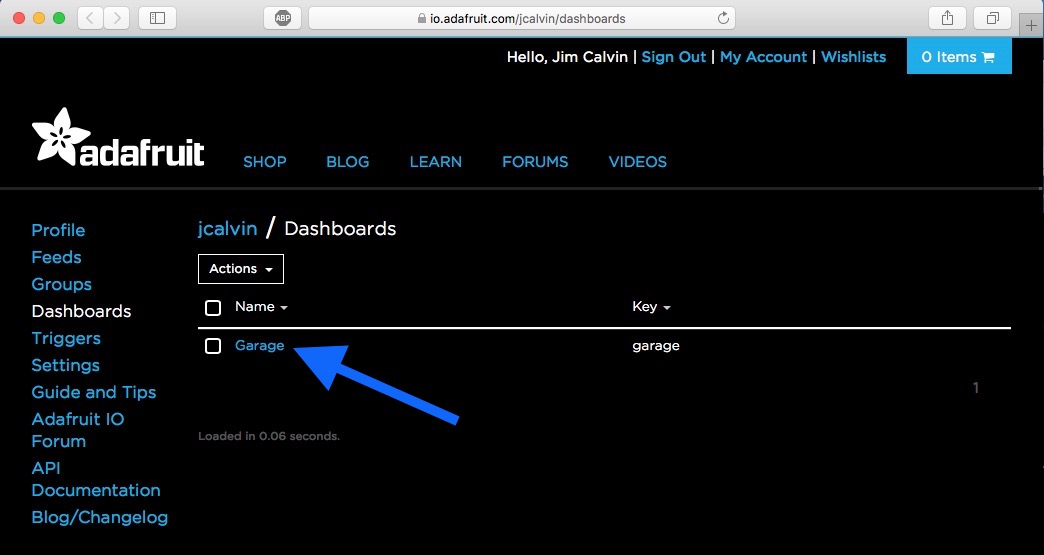
Task: Open Adafruit IO Forum link
Action: [78, 430]
